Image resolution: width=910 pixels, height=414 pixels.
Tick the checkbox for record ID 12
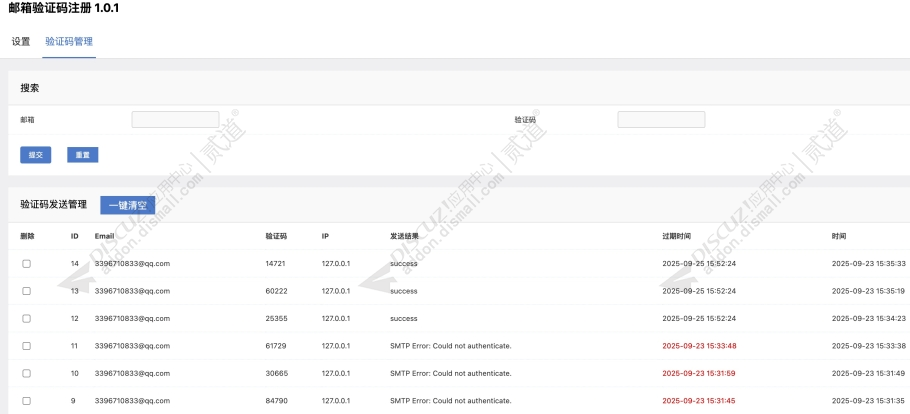point(27,318)
